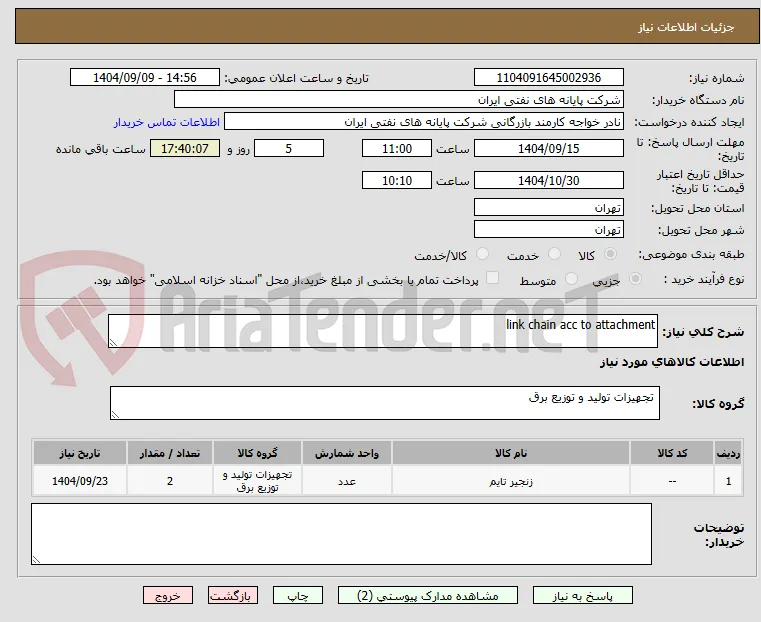Click the 'تعداد / مقدار' column header
The image size is (761, 622).
click(x=169, y=453)
